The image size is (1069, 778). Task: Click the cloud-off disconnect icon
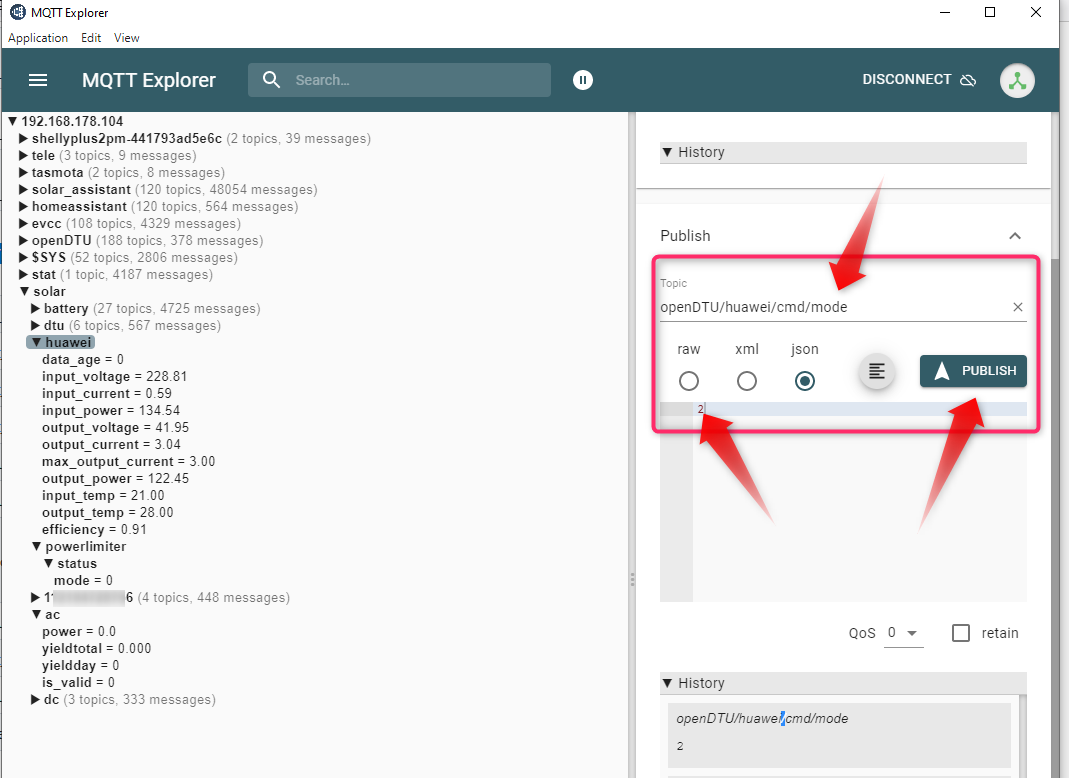(x=967, y=80)
